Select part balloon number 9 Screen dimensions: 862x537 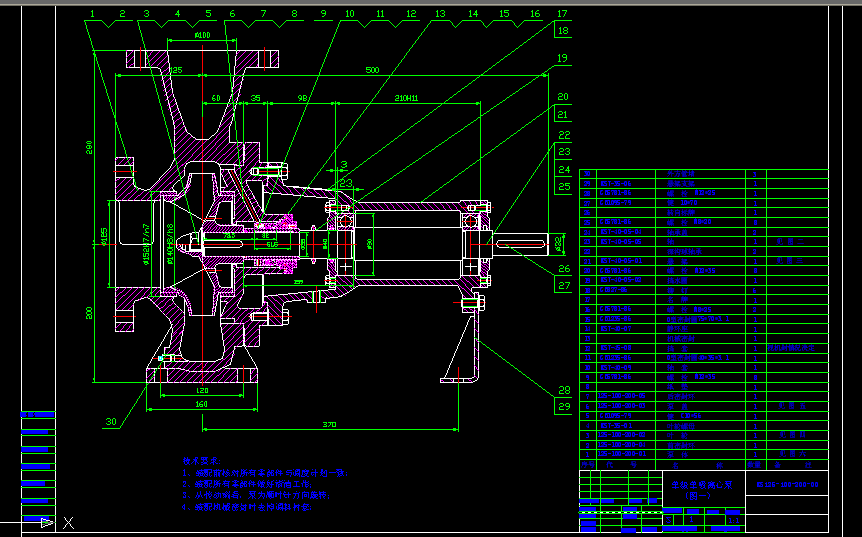323,14
